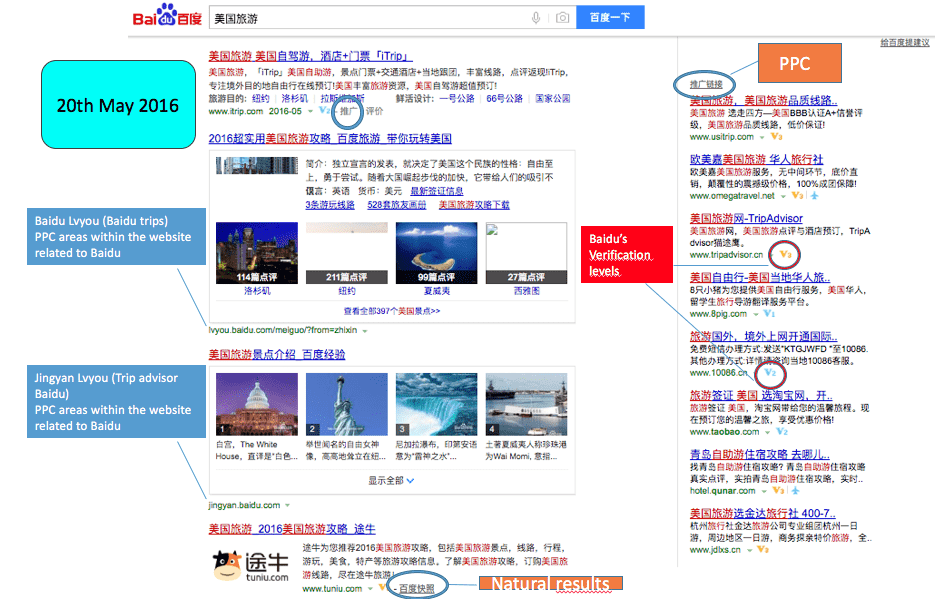Click the V2 verification badge next to www.tripadvisor.cn
This screenshot has height=599, width=938.
pos(783,252)
